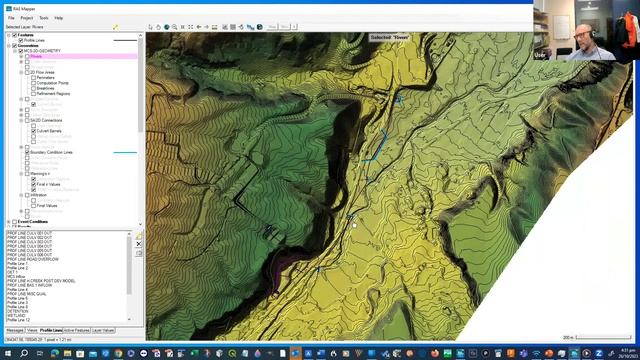Click the profile line blue toolbar icon

(250, 27)
